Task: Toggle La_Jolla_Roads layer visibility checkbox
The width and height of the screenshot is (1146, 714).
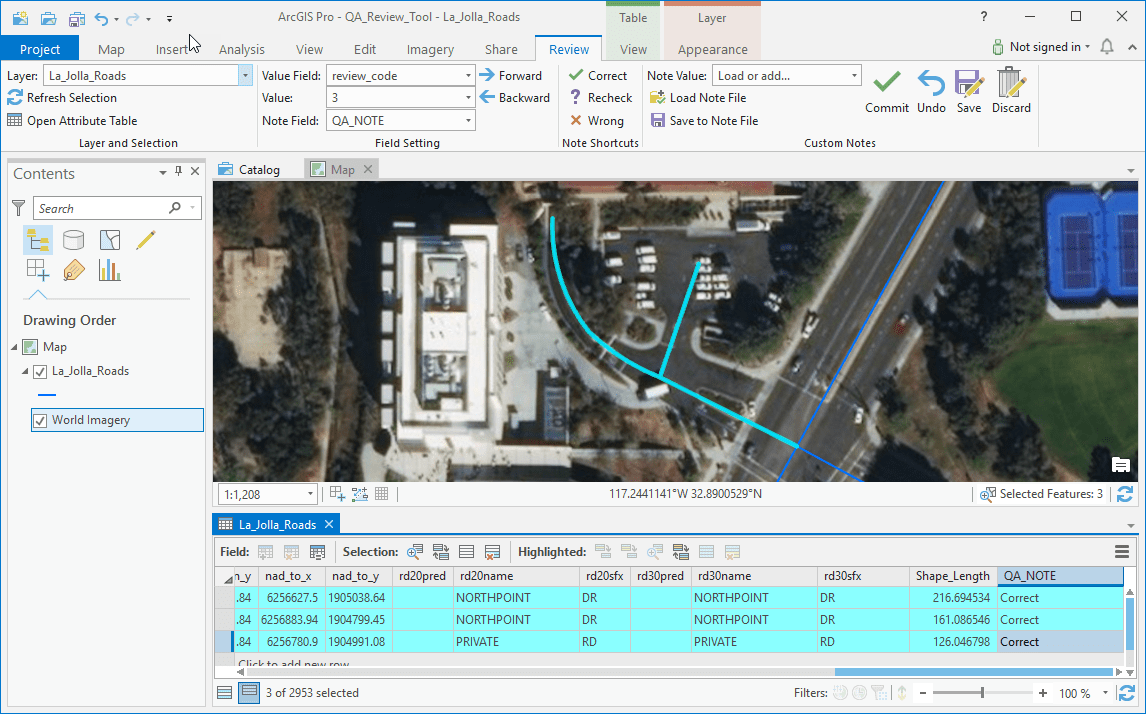Action: click(40, 371)
